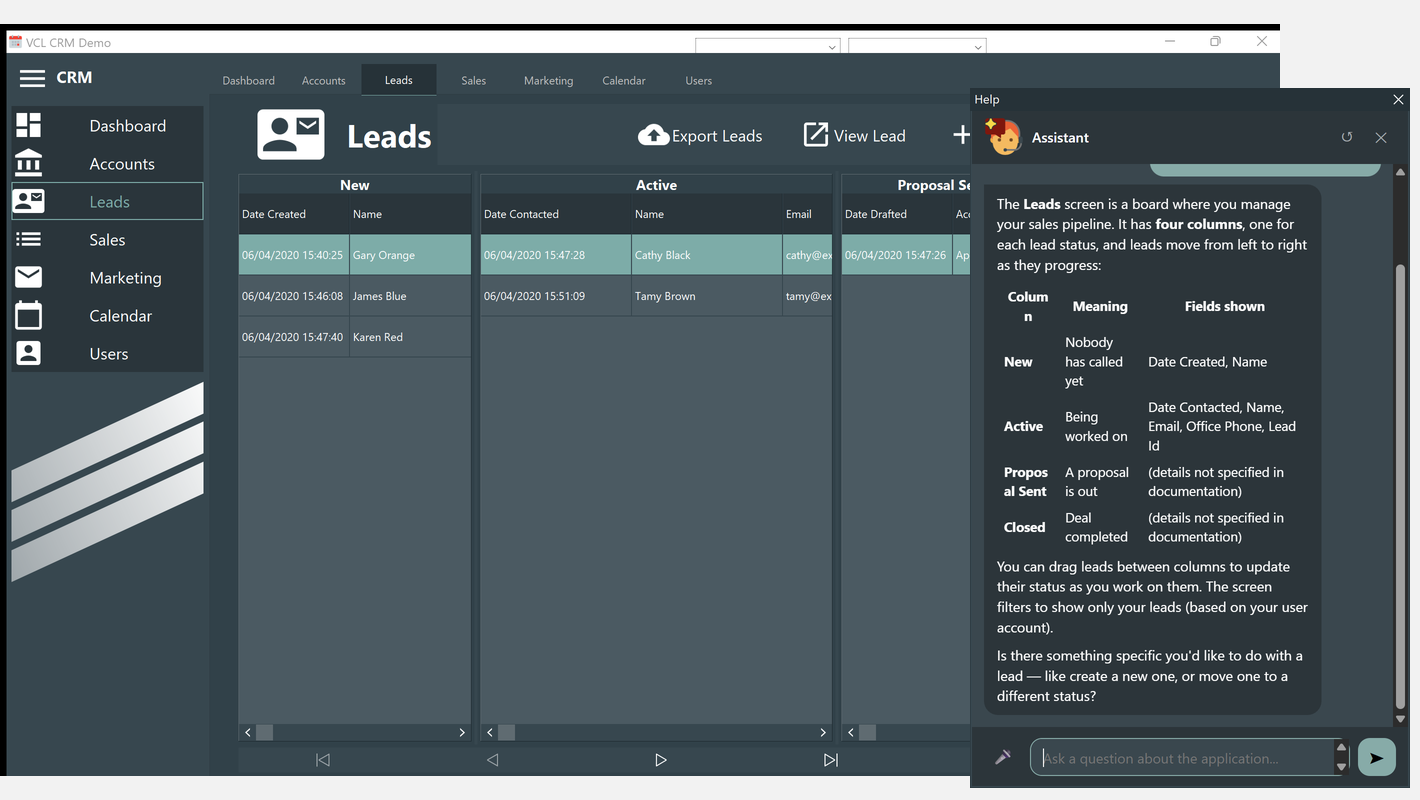1420x800 pixels.
Task: Go to the next record in the navigator
Action: (x=661, y=760)
